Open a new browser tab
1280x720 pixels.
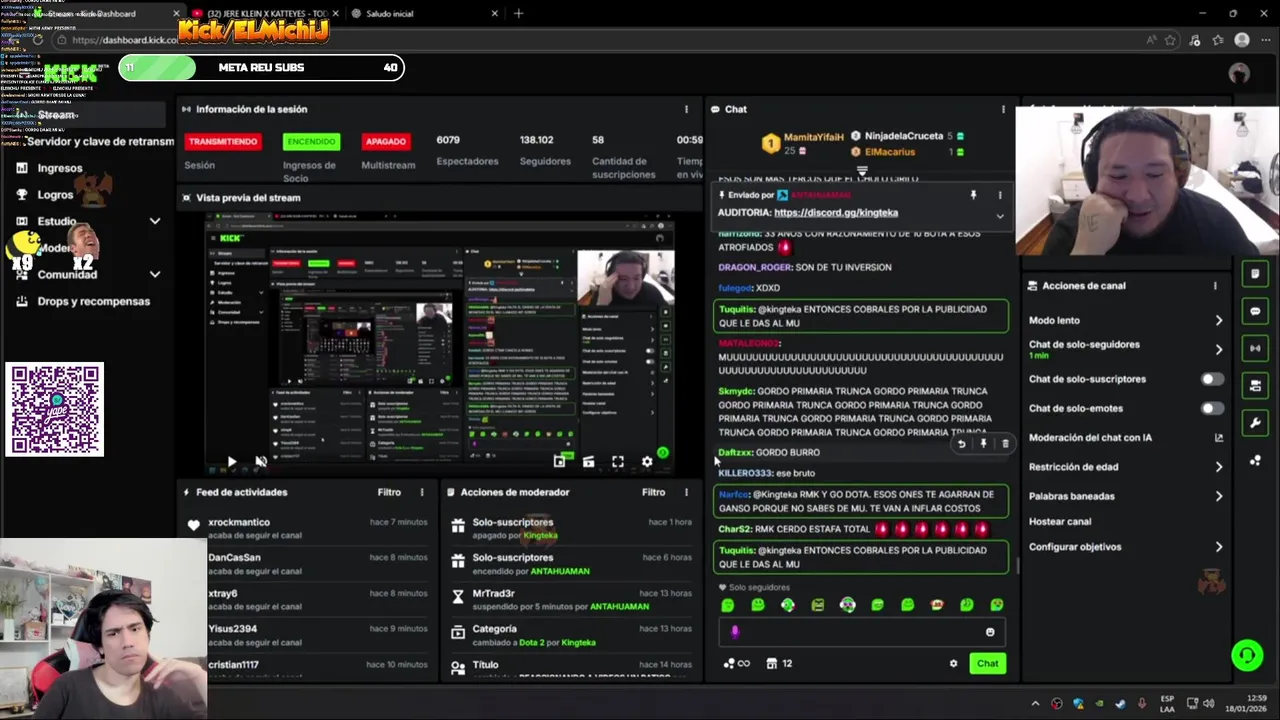(x=518, y=14)
